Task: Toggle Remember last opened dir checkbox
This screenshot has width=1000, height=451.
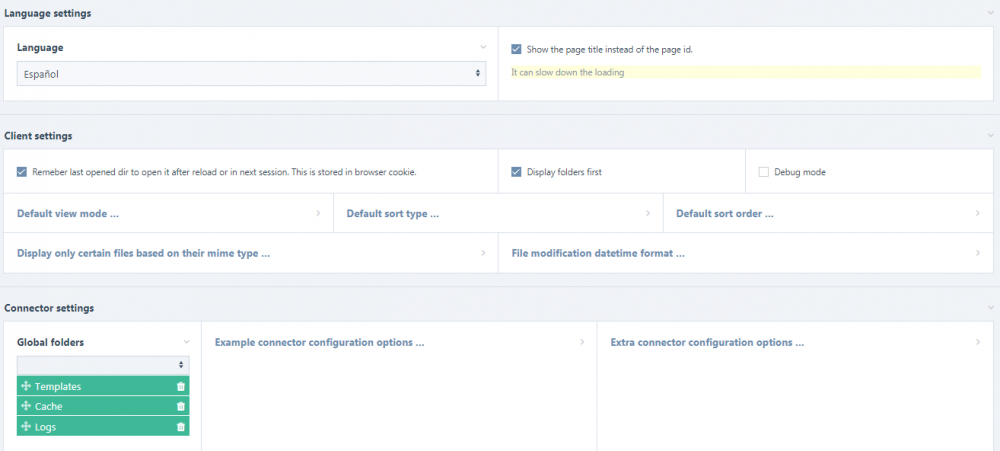Action: pos(22,172)
